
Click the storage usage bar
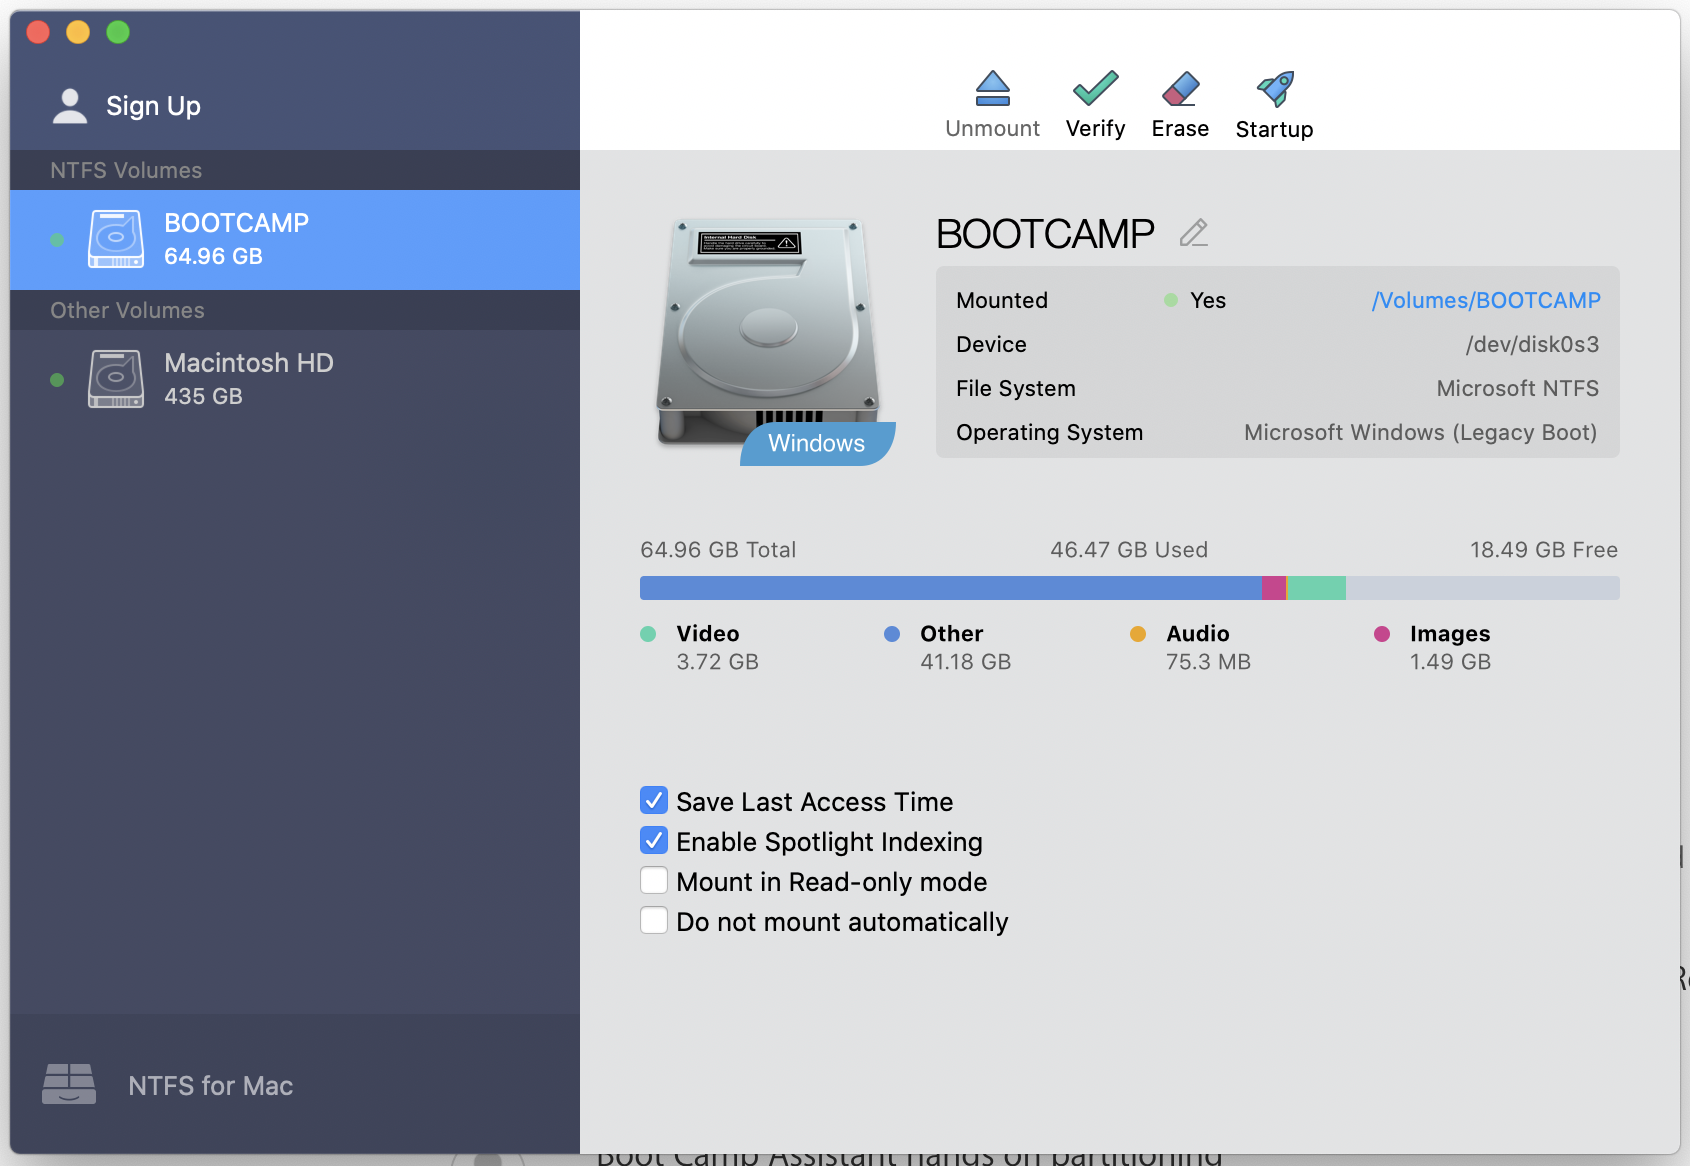tap(1129, 588)
